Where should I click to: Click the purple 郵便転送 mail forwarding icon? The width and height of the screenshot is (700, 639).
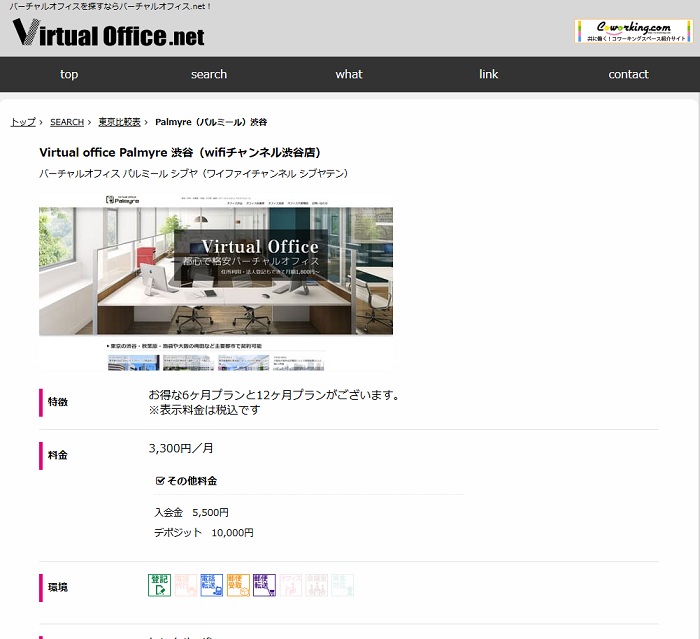(x=264, y=586)
